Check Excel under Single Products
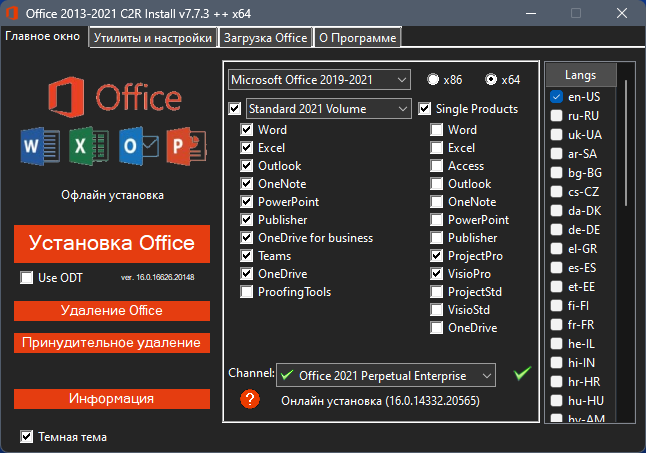Image resolution: width=646 pixels, height=453 pixels. tap(437, 148)
